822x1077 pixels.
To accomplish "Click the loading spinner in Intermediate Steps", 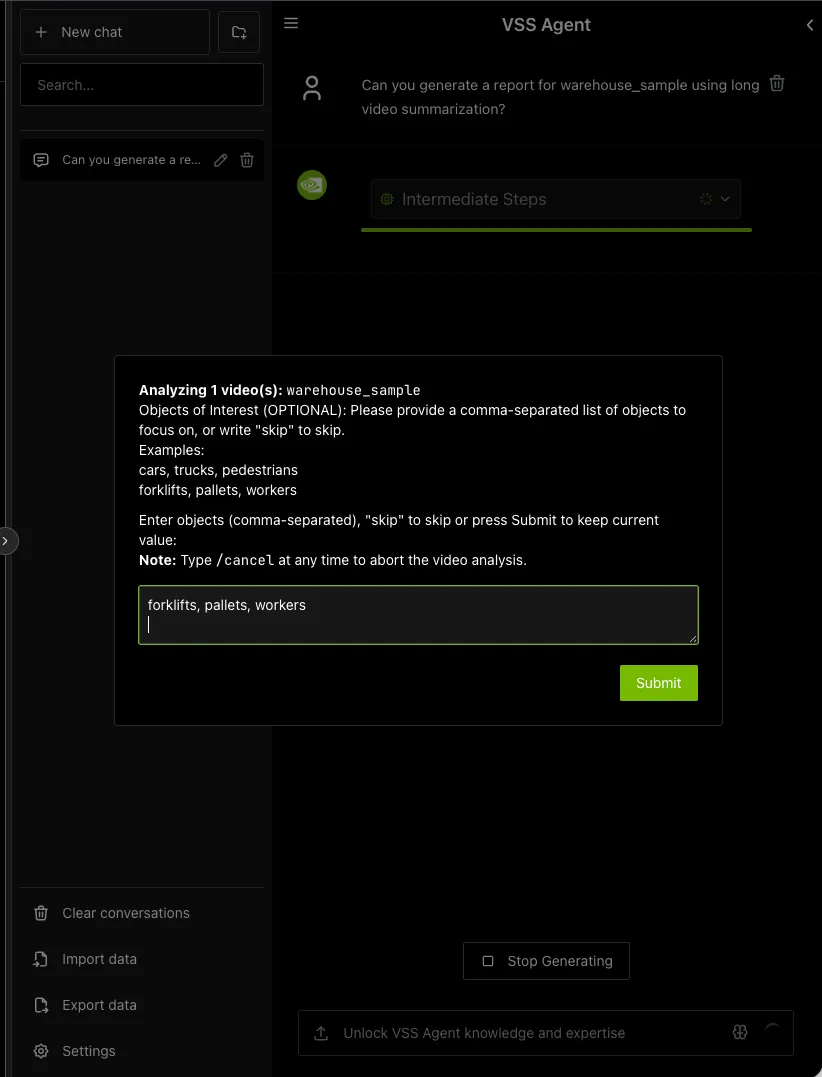I will point(705,199).
